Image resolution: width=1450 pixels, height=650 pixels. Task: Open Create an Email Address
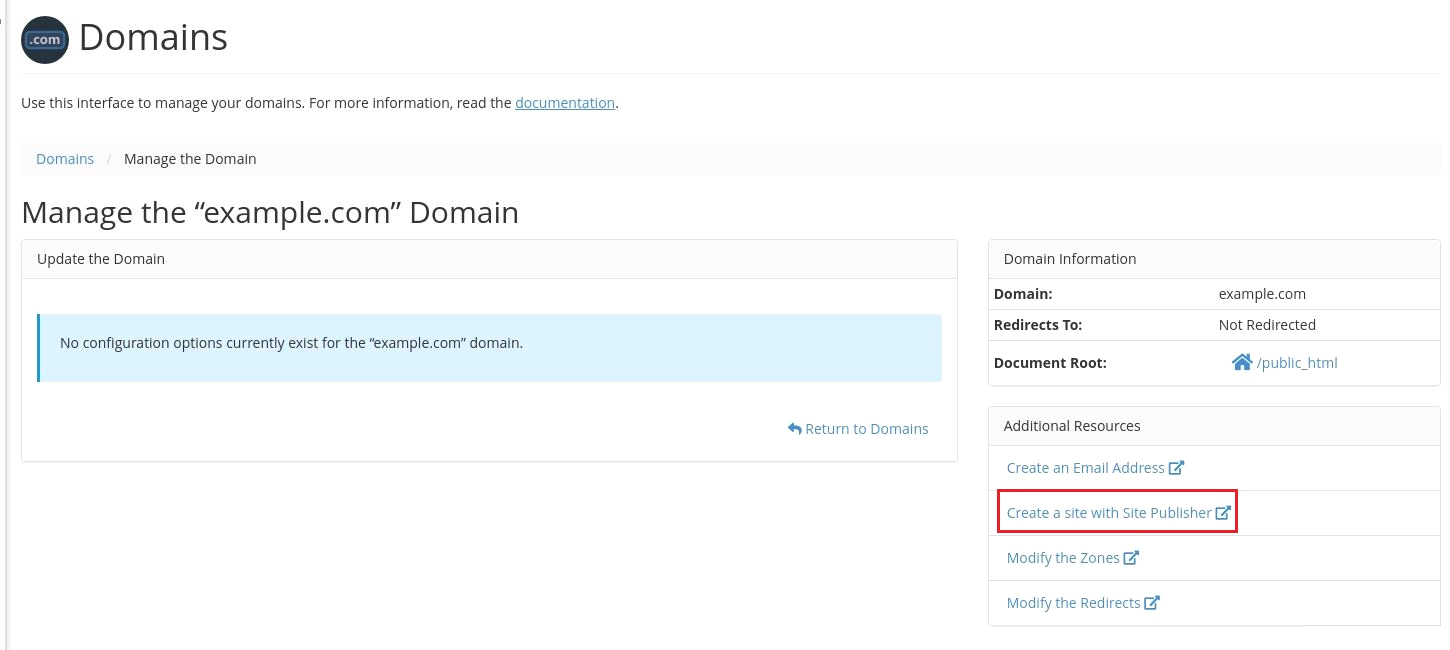(1085, 467)
